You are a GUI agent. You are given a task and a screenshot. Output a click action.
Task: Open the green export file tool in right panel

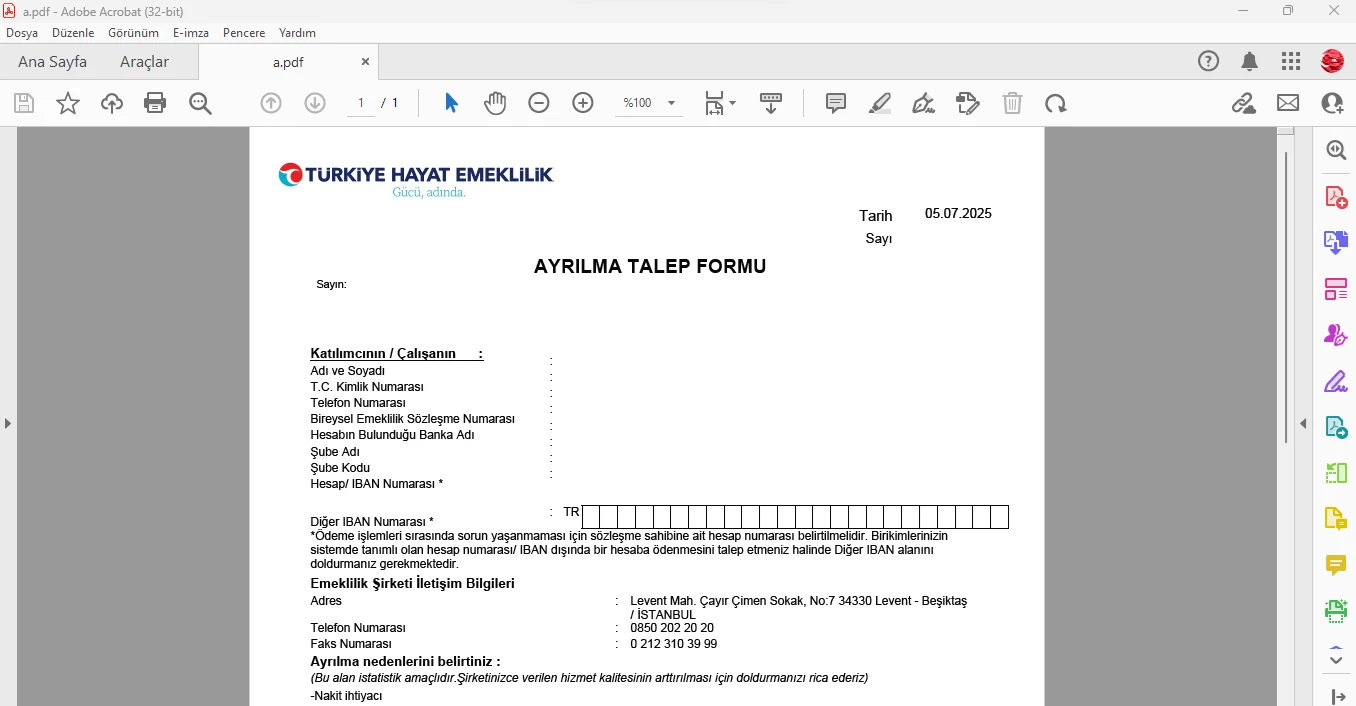[x=1336, y=427]
